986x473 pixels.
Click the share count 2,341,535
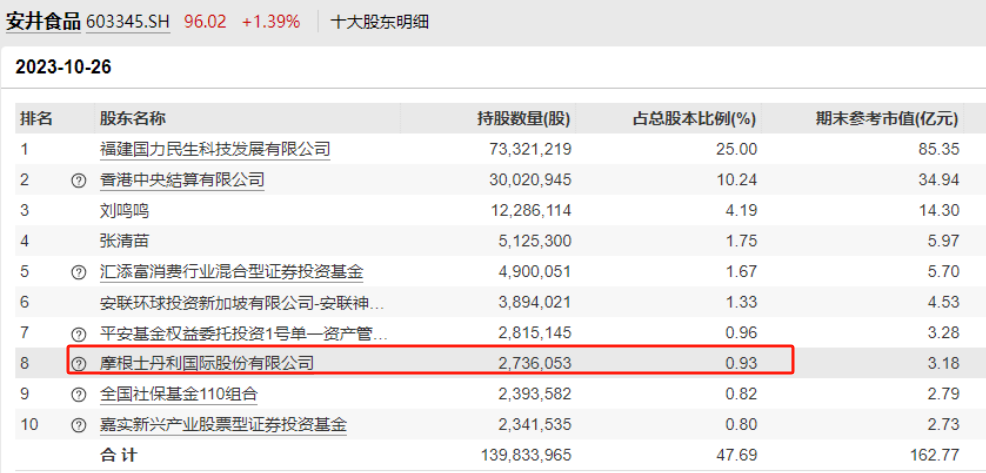[535, 425]
